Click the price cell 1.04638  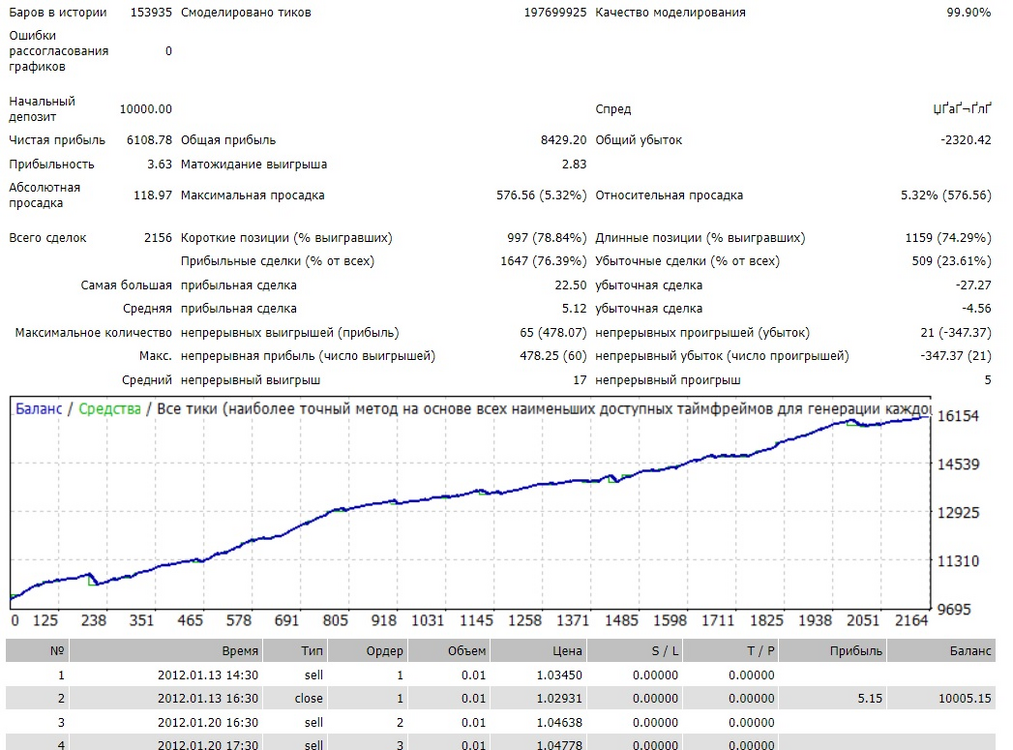559,722
